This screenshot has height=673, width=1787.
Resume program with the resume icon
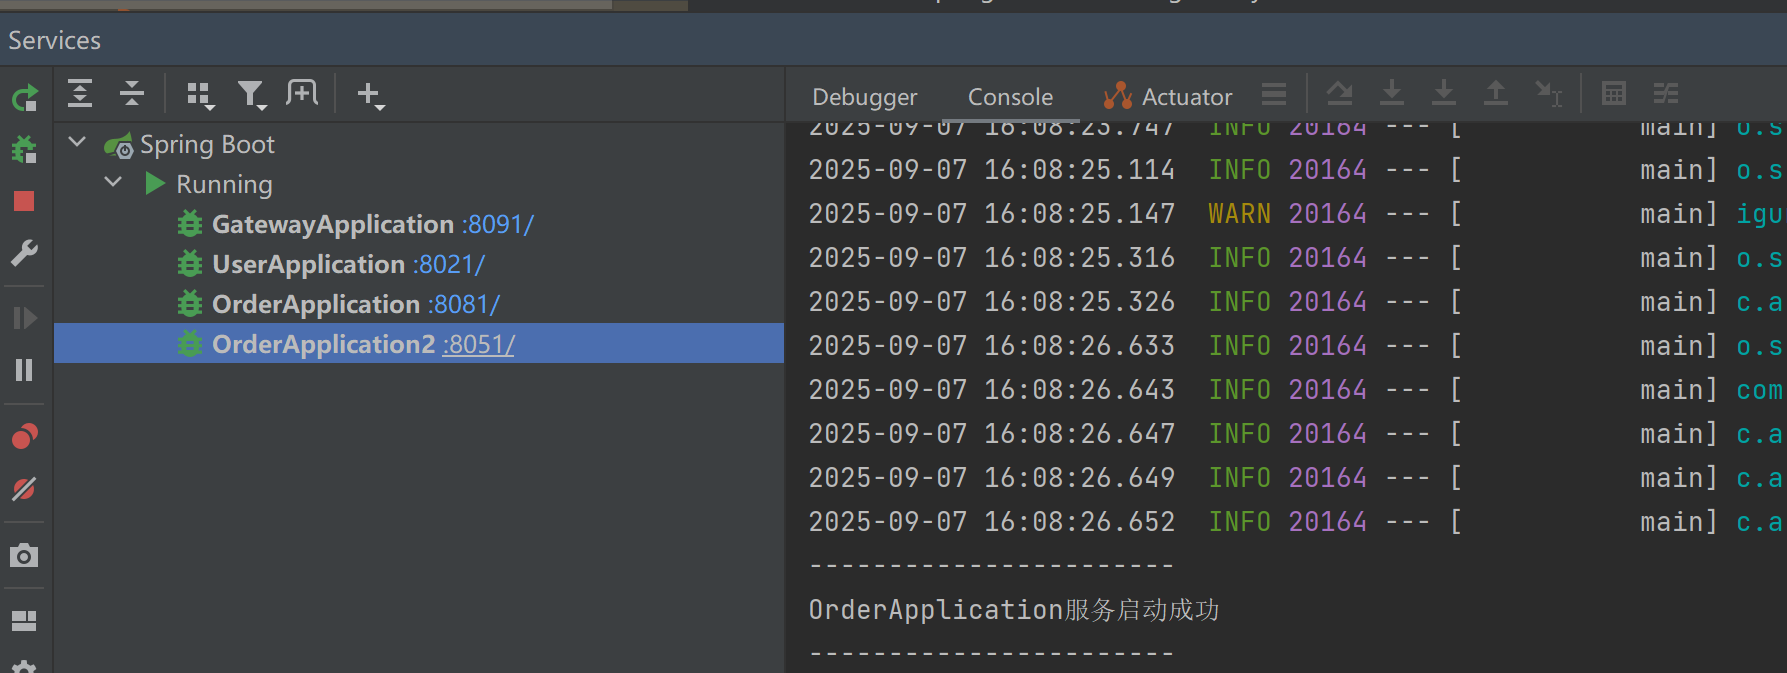(x=24, y=318)
